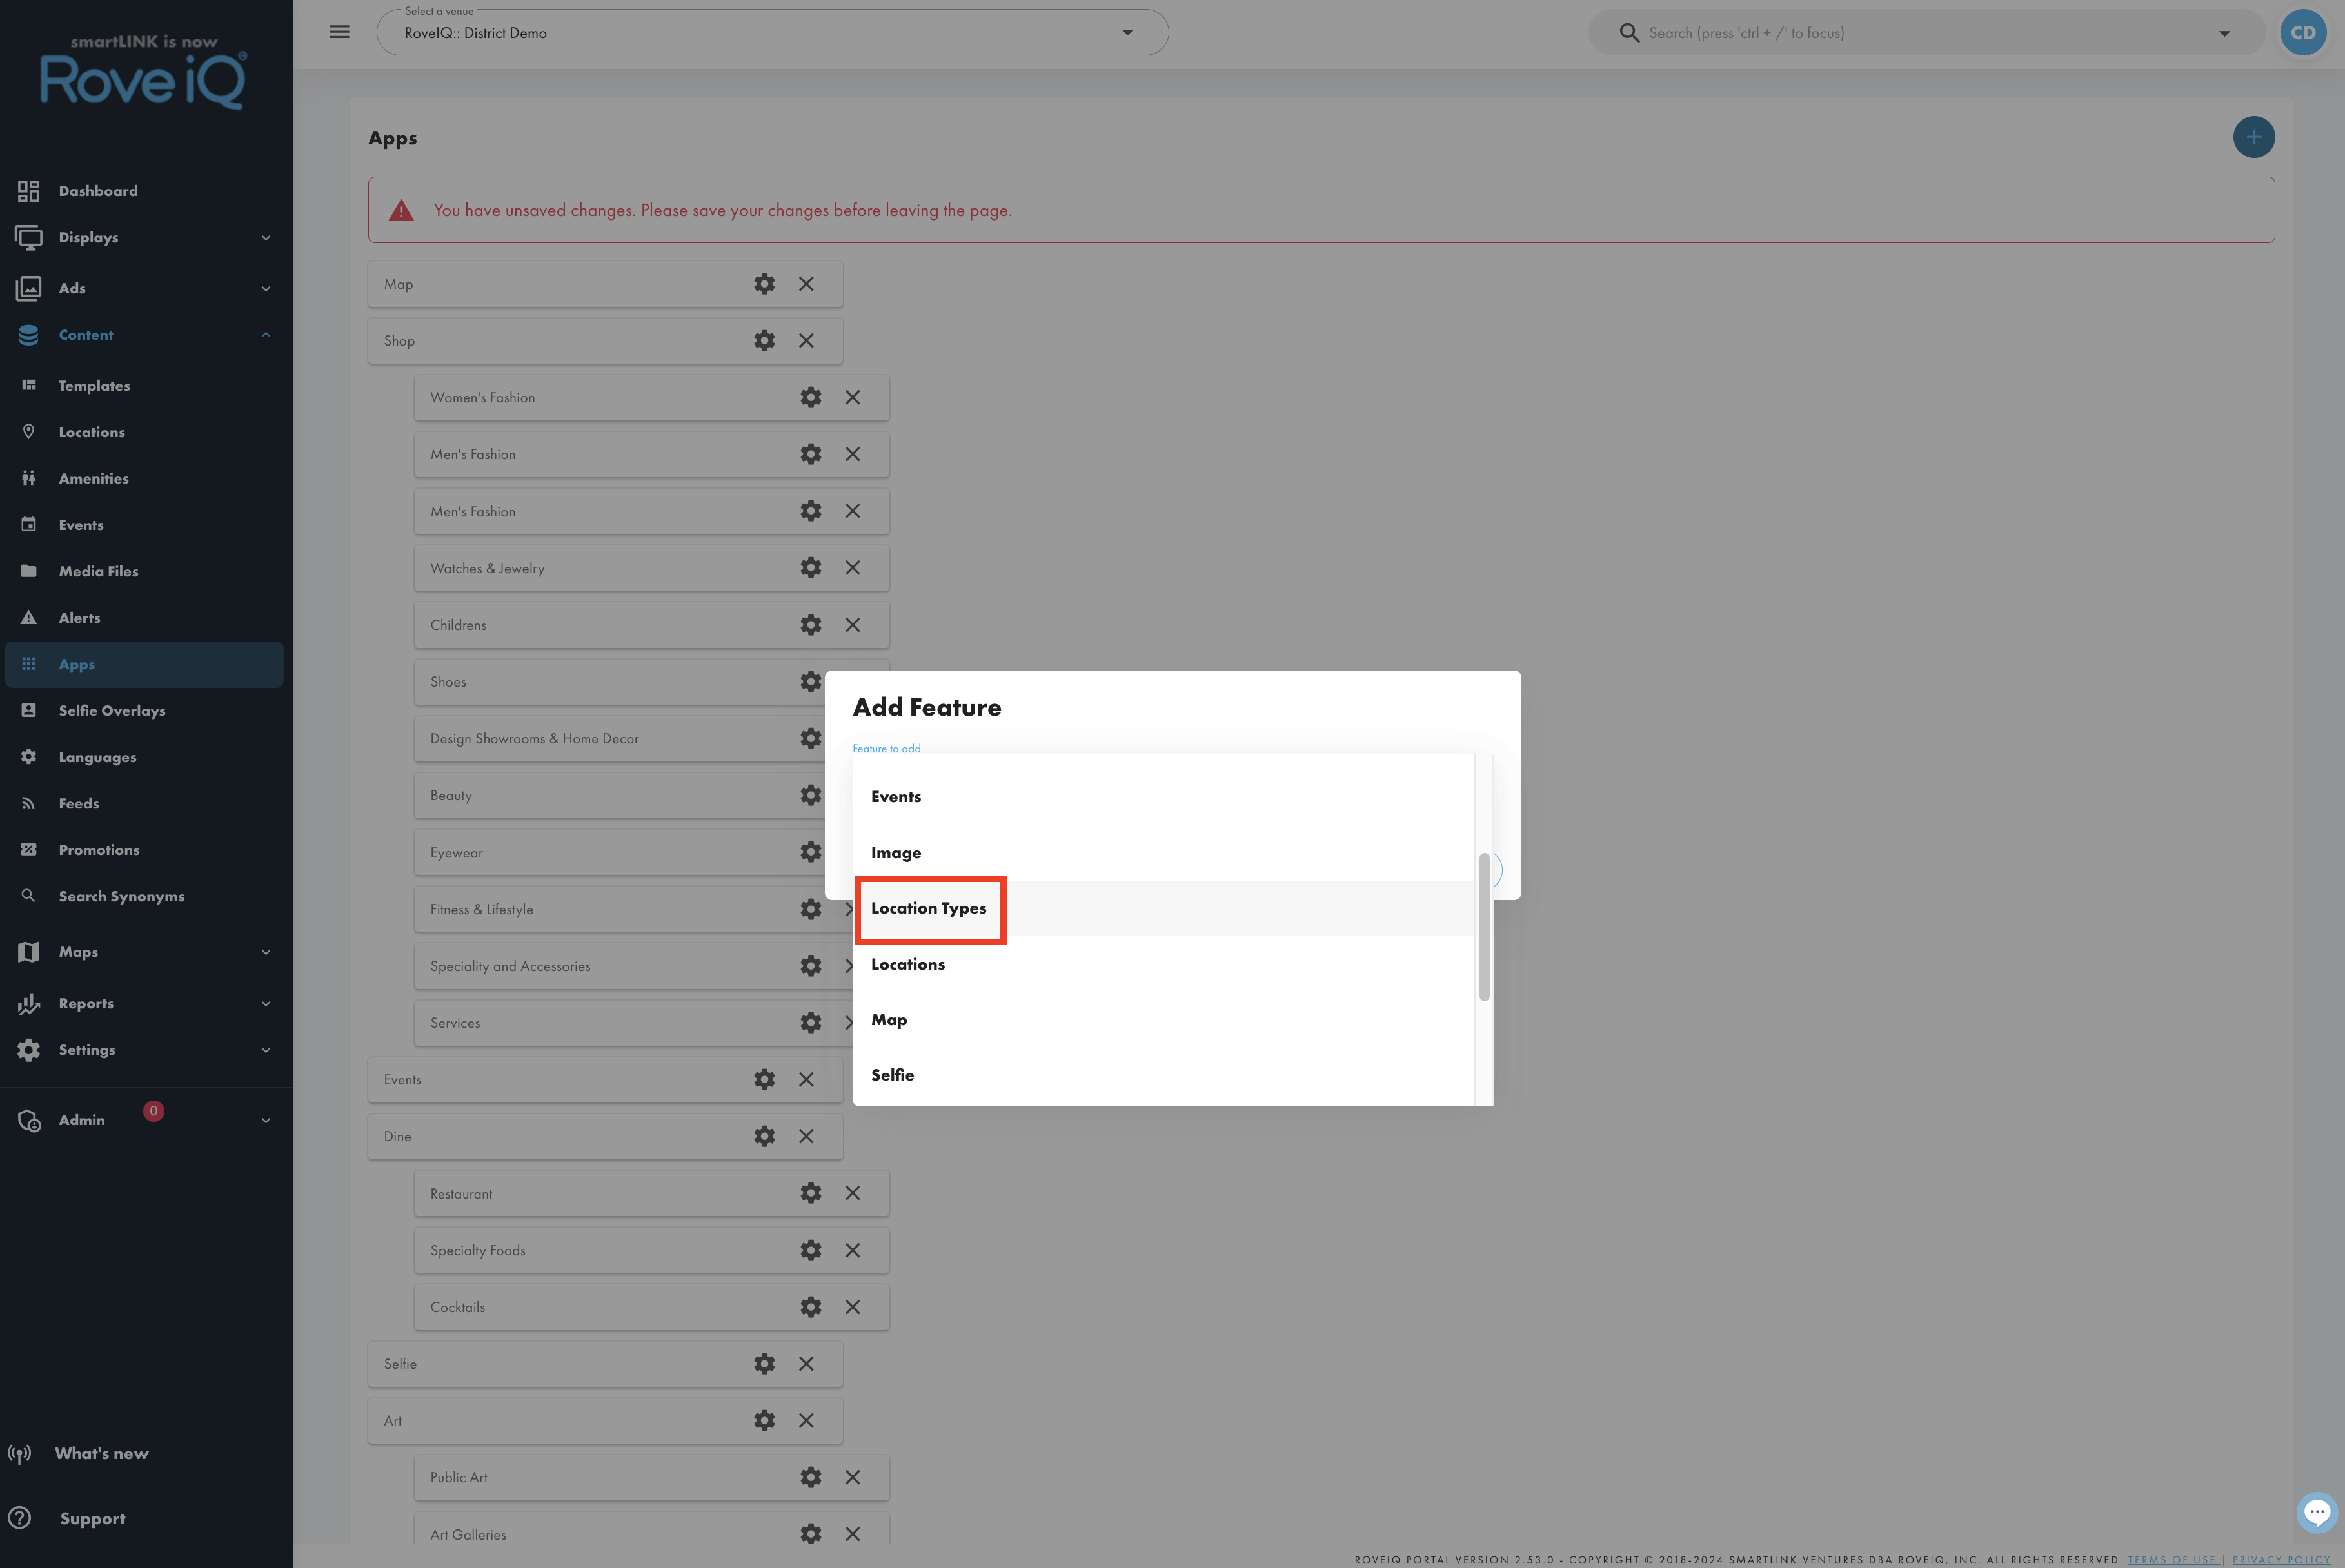
Task: Select Events in the feature list
Action: pyautogui.click(x=1163, y=797)
